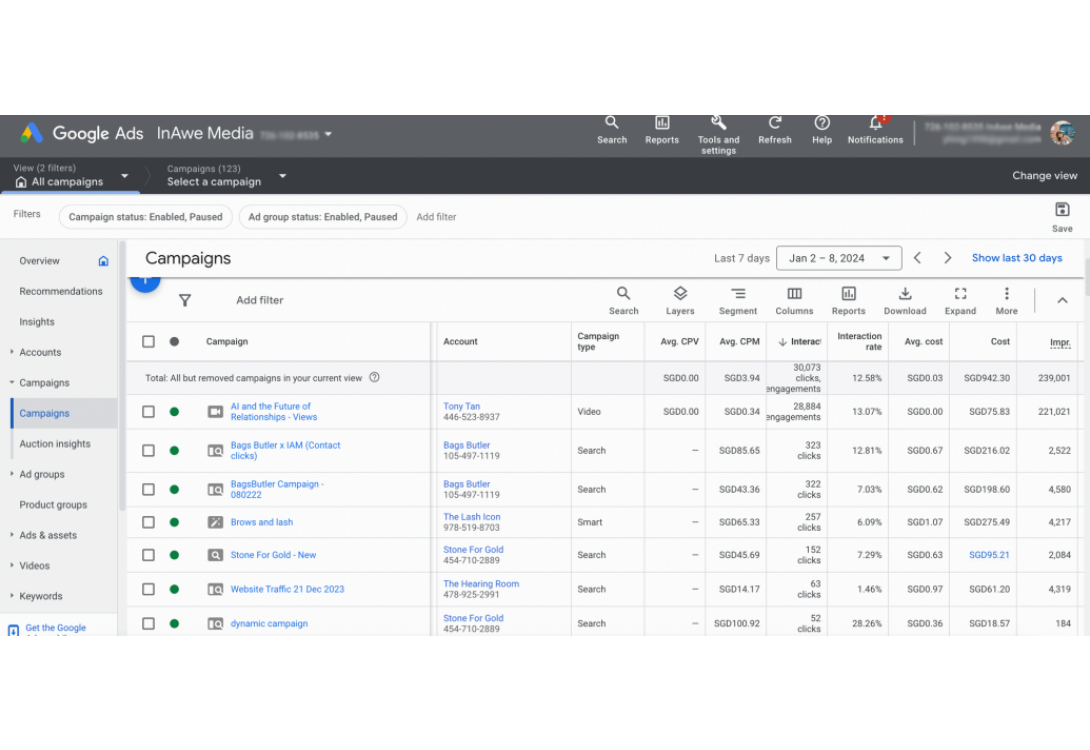This screenshot has height=750, width=1090.
Task: Open Auction insights in sidebar
Action: point(55,443)
